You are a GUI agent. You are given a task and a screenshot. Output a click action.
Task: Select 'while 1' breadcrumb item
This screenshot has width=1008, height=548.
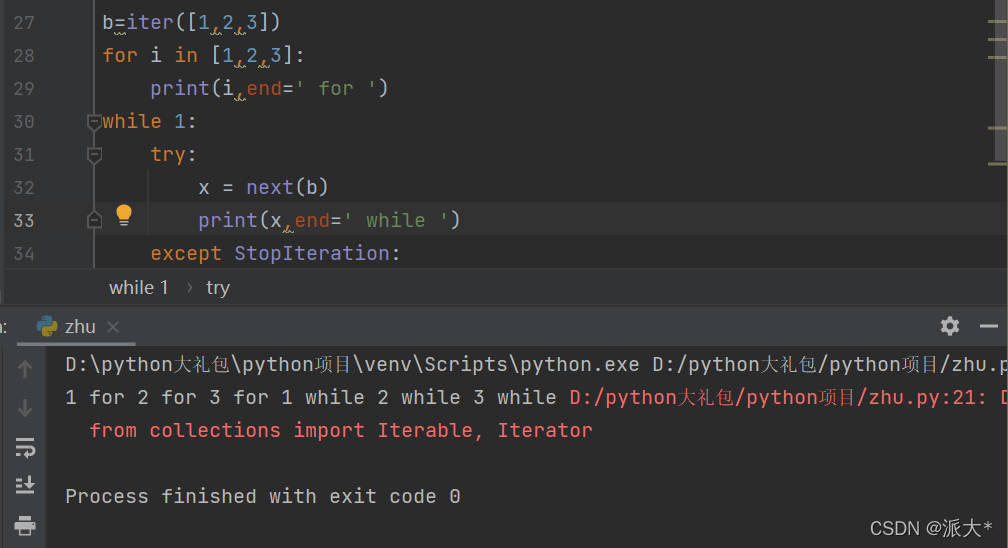[138, 288]
